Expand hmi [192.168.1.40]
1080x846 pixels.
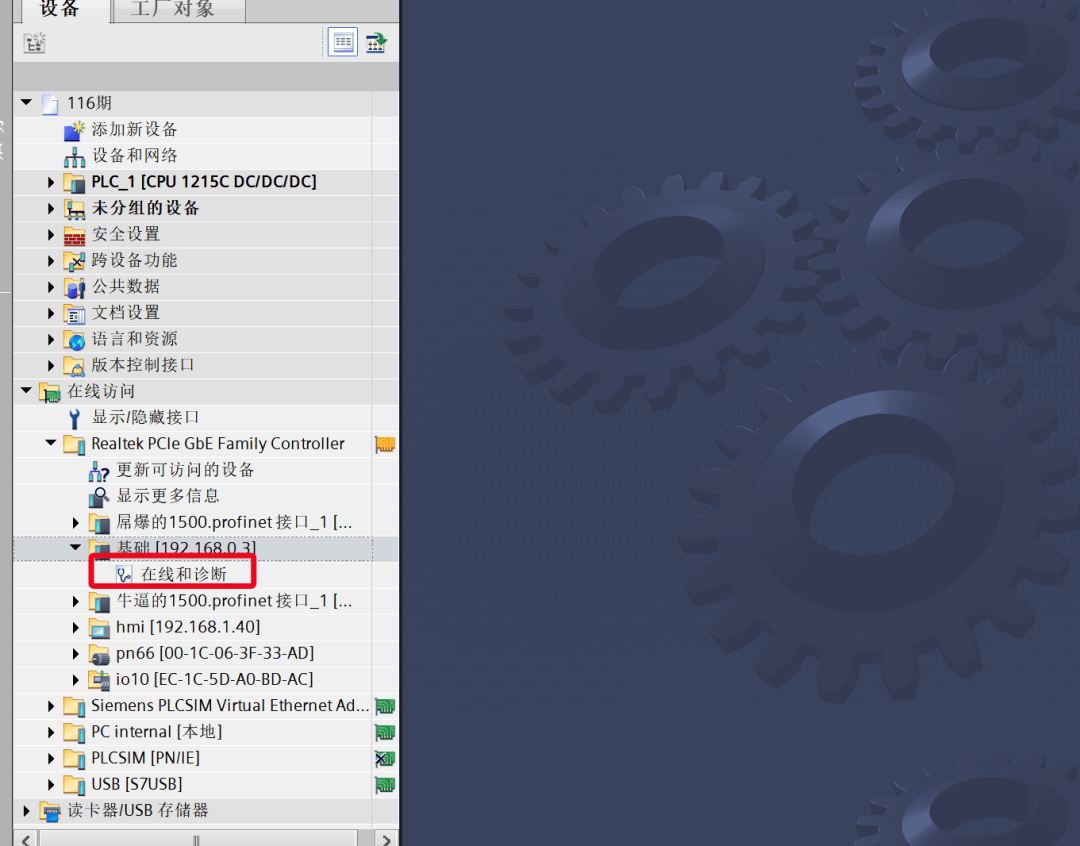click(x=76, y=628)
